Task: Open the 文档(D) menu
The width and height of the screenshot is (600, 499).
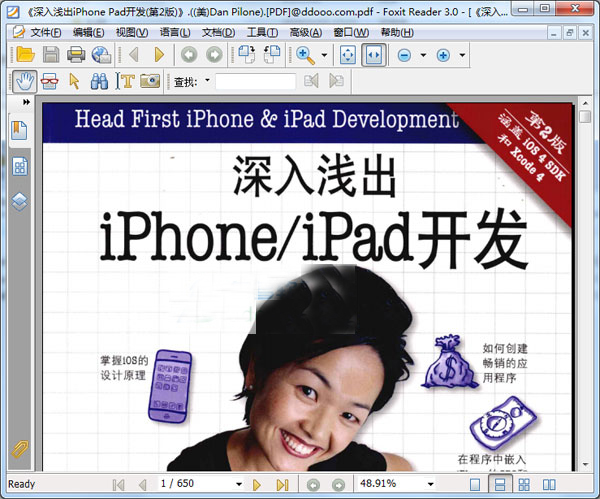Action: [218, 33]
